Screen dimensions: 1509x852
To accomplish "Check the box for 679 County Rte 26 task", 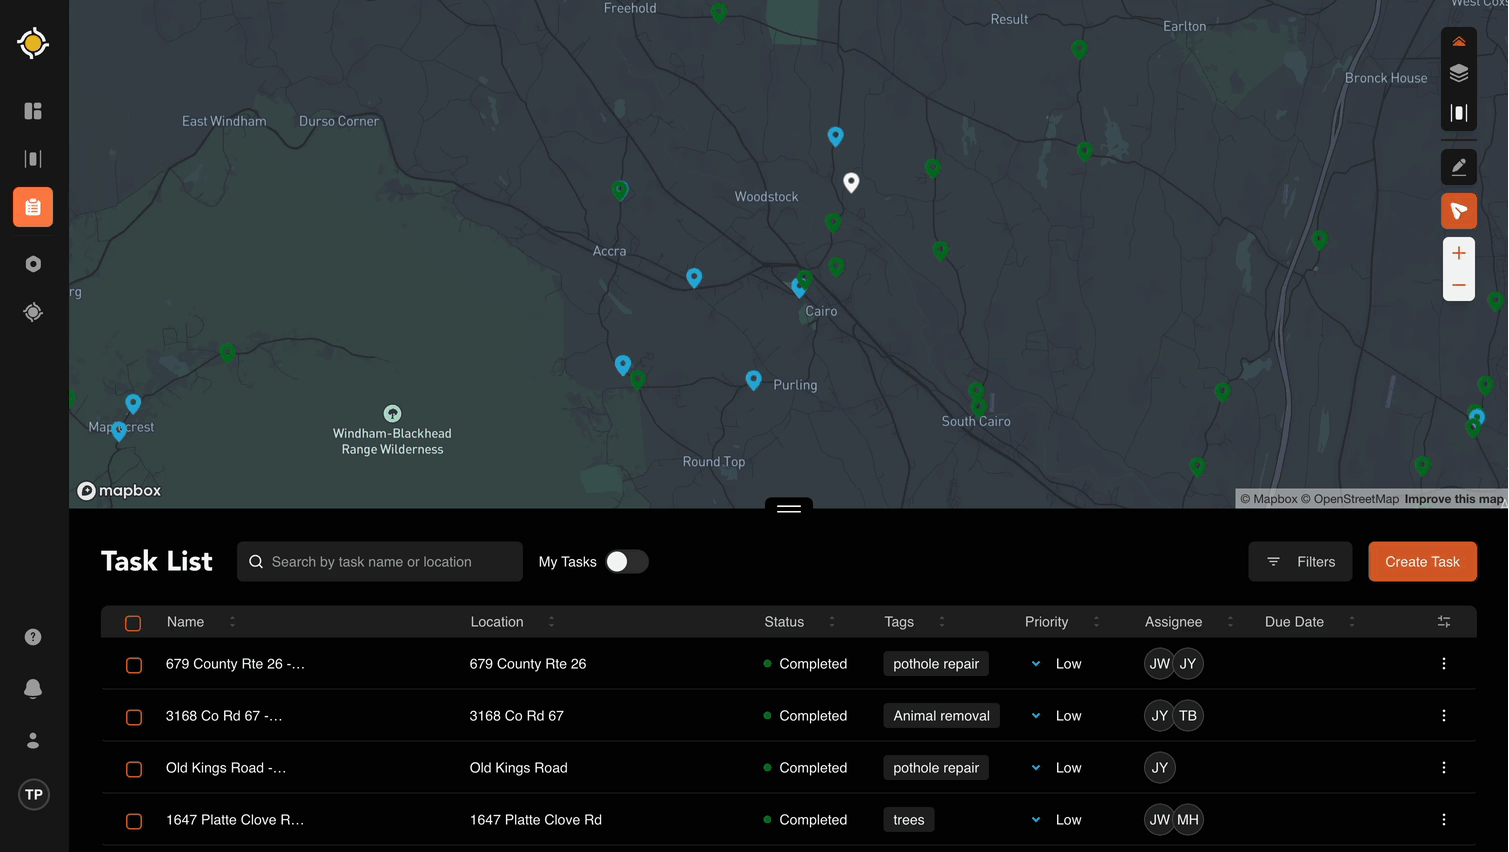I will pos(134,665).
